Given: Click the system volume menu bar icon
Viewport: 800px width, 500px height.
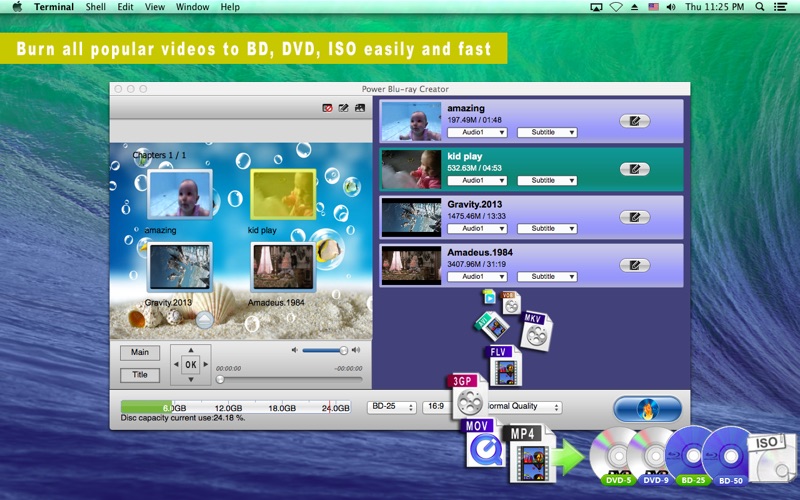Looking at the screenshot, I should (671, 7).
